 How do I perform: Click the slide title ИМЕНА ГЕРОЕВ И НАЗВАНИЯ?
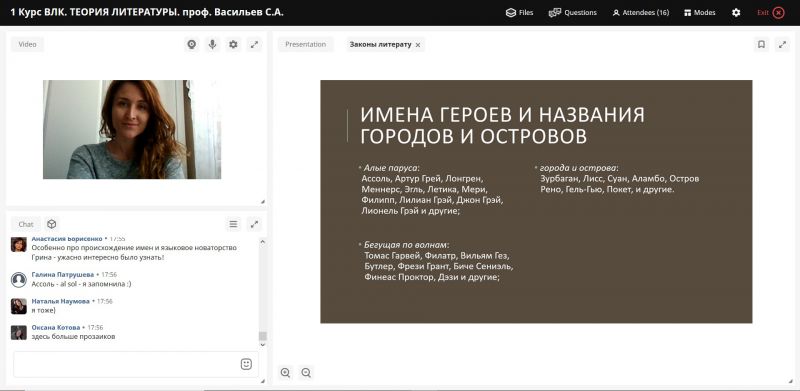tap(503, 115)
